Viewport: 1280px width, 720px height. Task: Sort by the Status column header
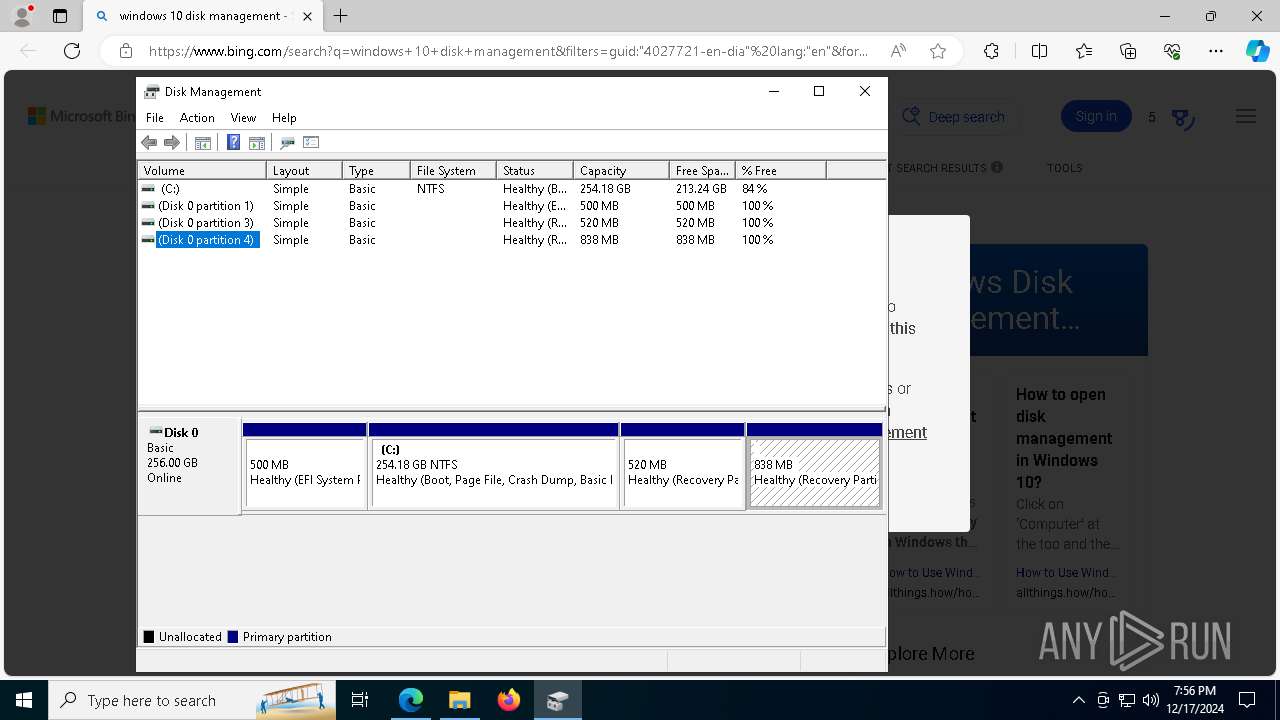click(535, 171)
